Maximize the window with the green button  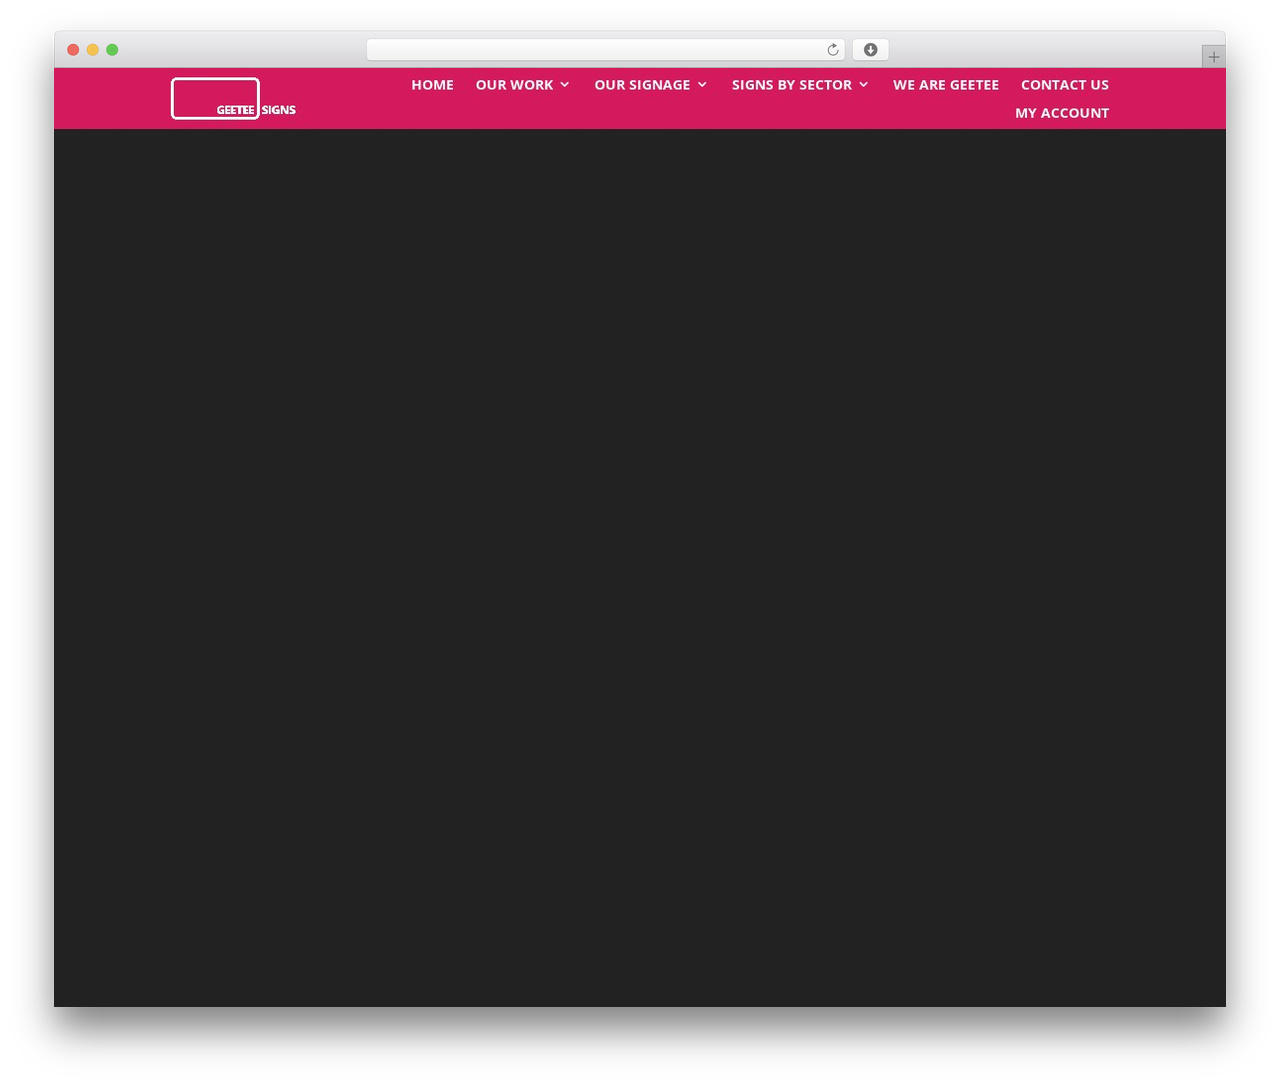pos(112,50)
